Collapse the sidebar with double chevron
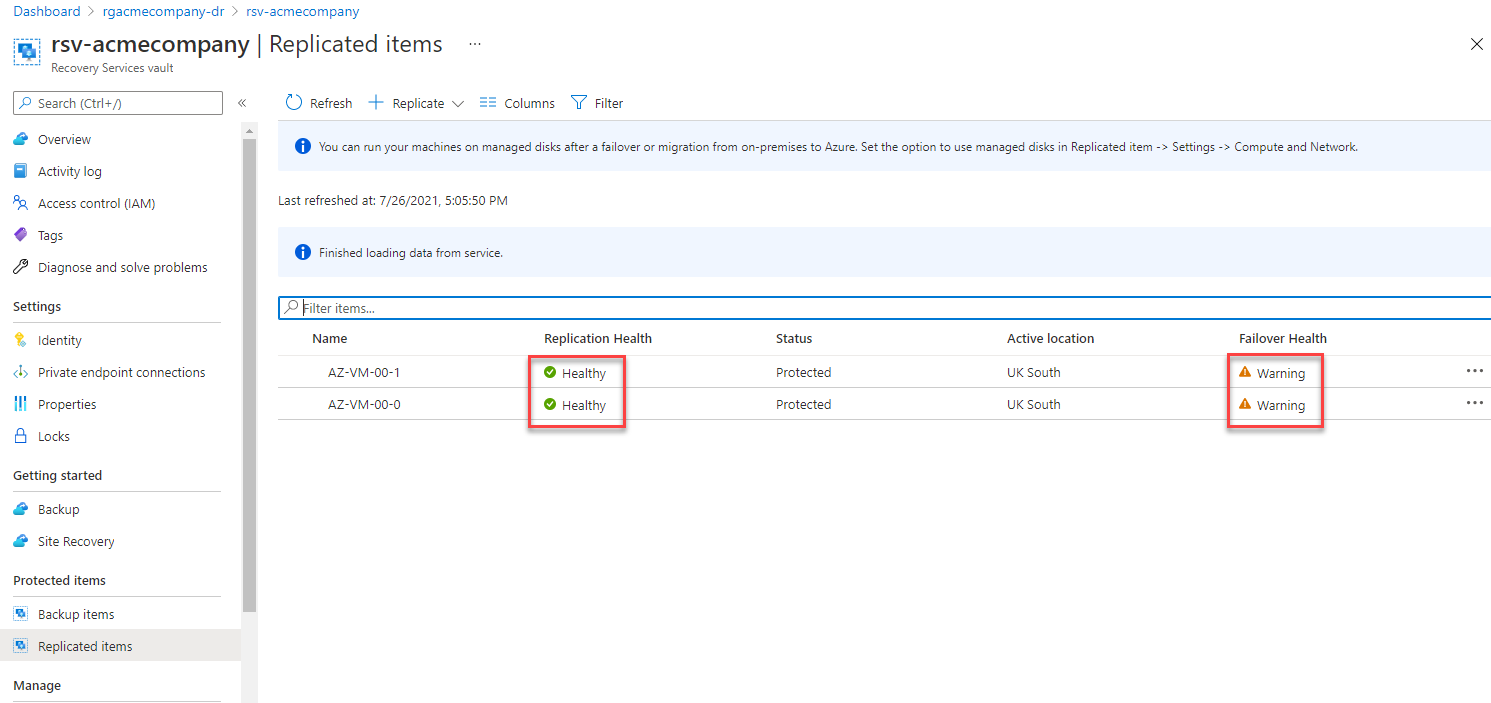 point(242,103)
